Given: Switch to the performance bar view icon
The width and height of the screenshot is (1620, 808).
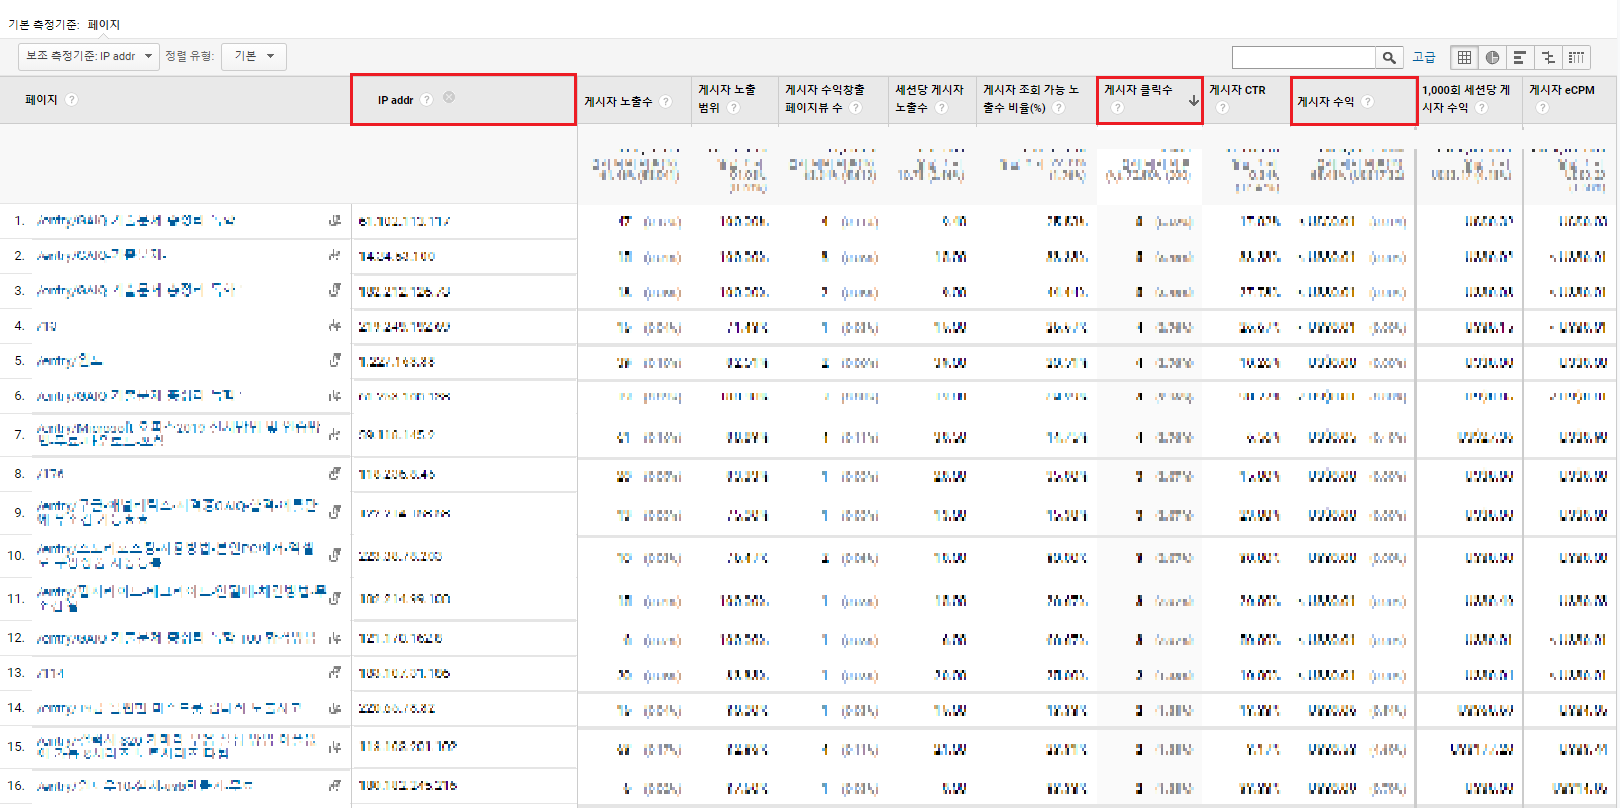Looking at the screenshot, I should point(1520,57).
